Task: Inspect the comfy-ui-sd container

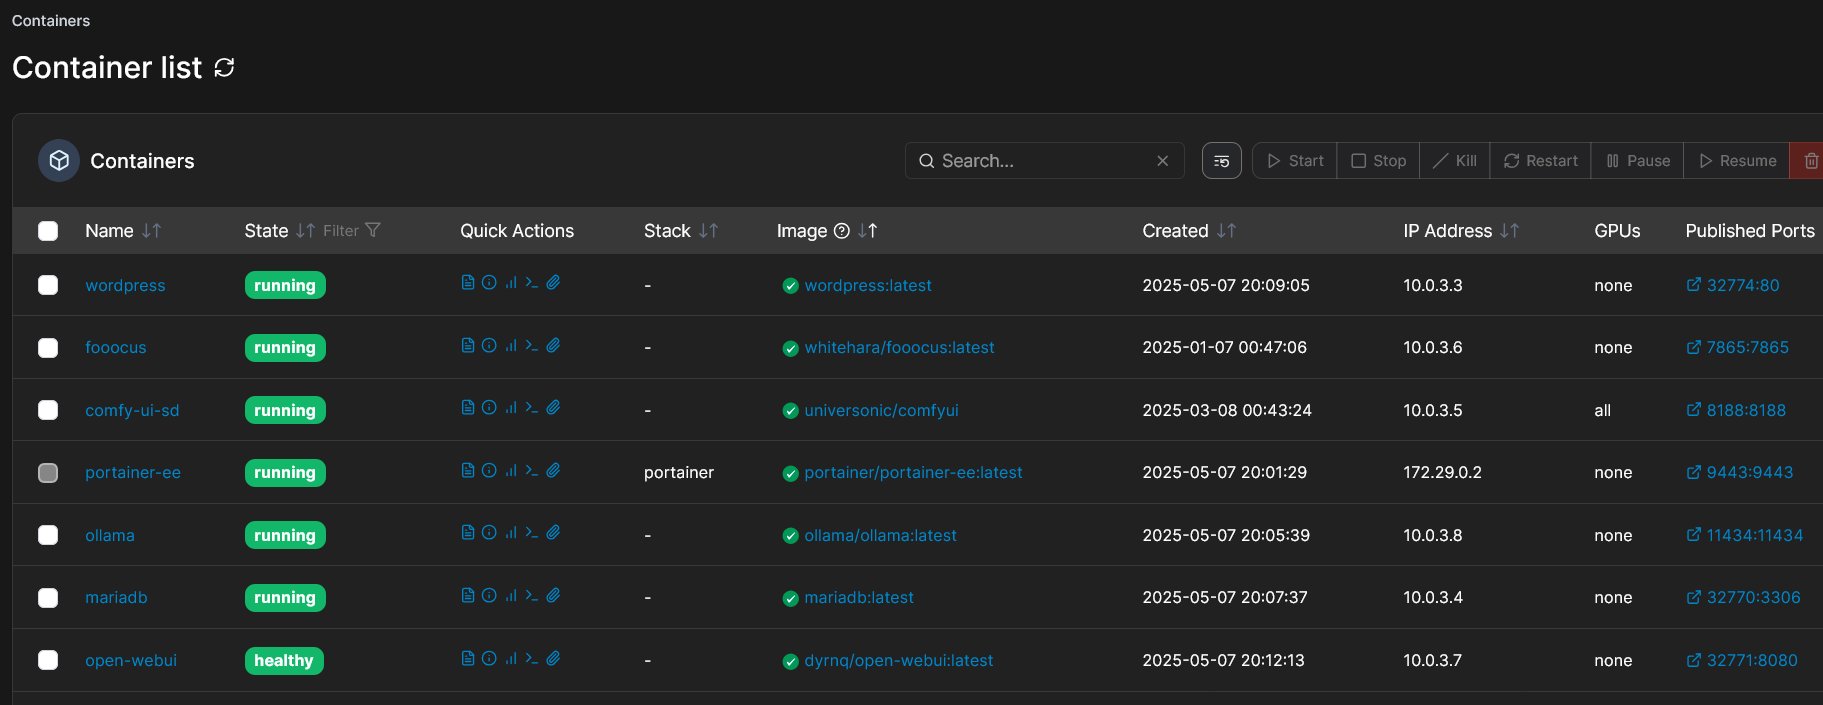Action: pos(489,408)
